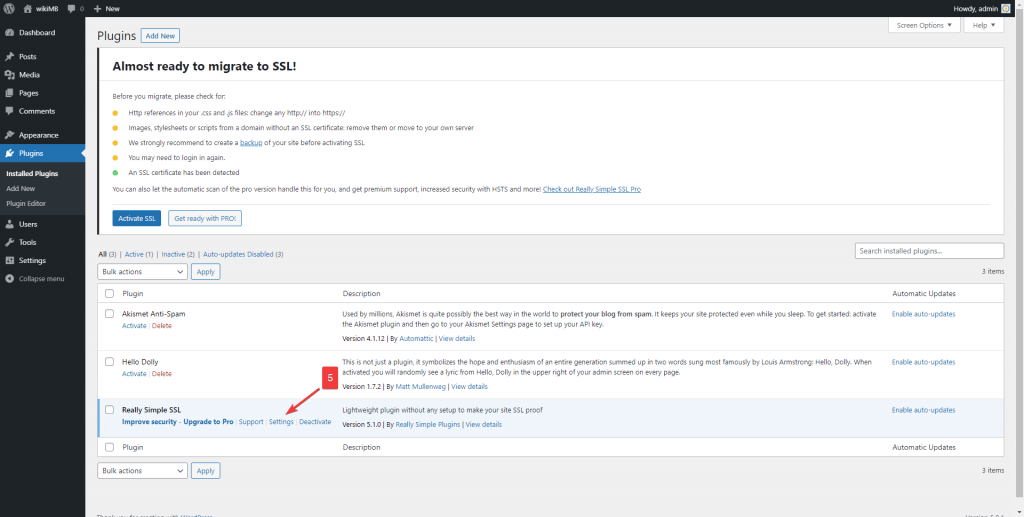This screenshot has width=1024, height=517.
Task: Expand the Help tab
Action: click(x=982, y=25)
